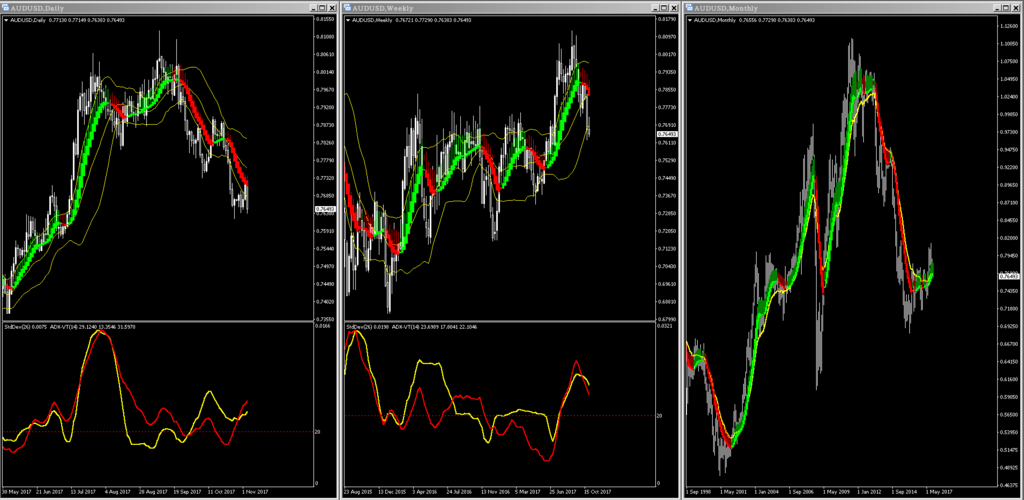Screen dimensions: 1024x500
Task: Click the '23 Aug 2015' date on Weekly axis
Action: [358, 492]
